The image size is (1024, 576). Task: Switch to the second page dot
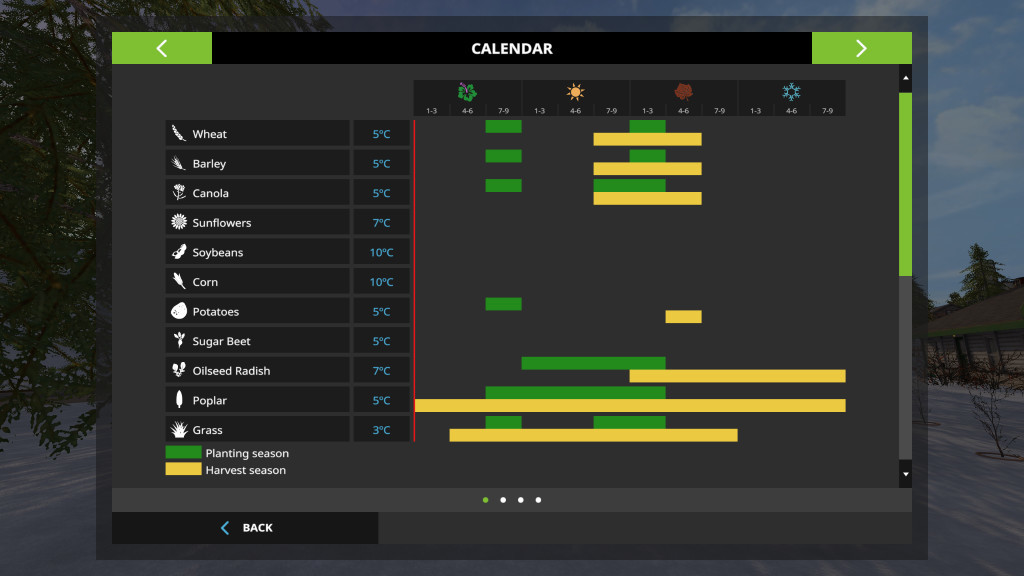click(503, 500)
